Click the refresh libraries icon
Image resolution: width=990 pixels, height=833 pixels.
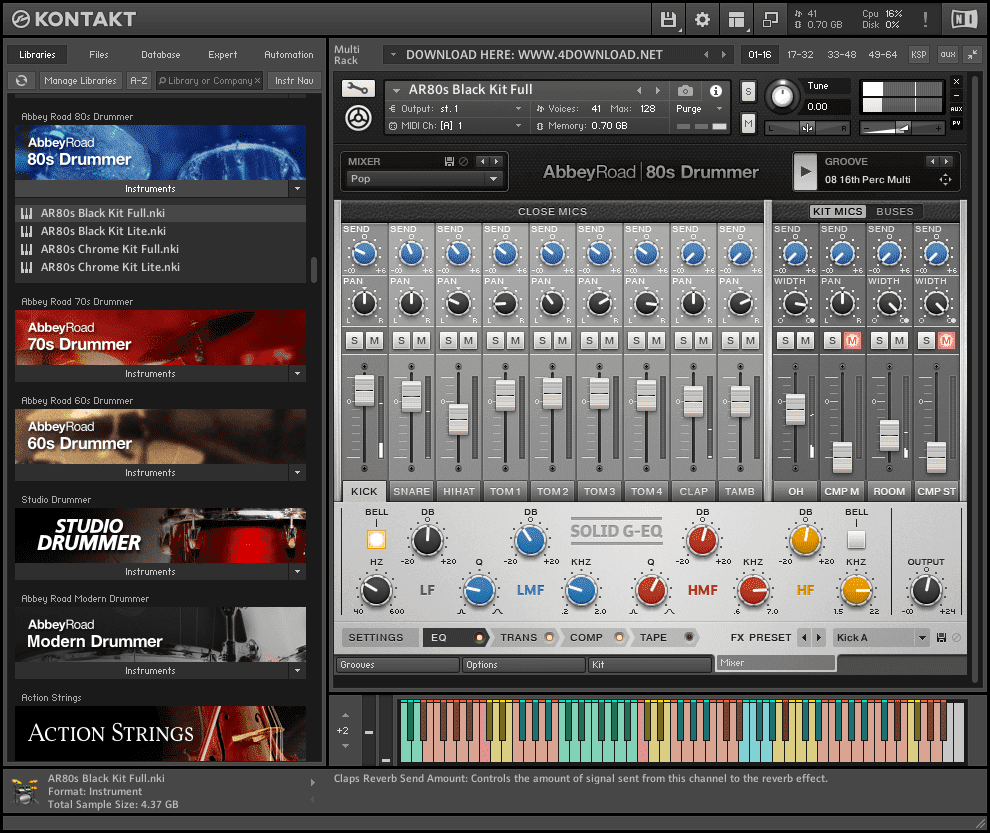22,81
